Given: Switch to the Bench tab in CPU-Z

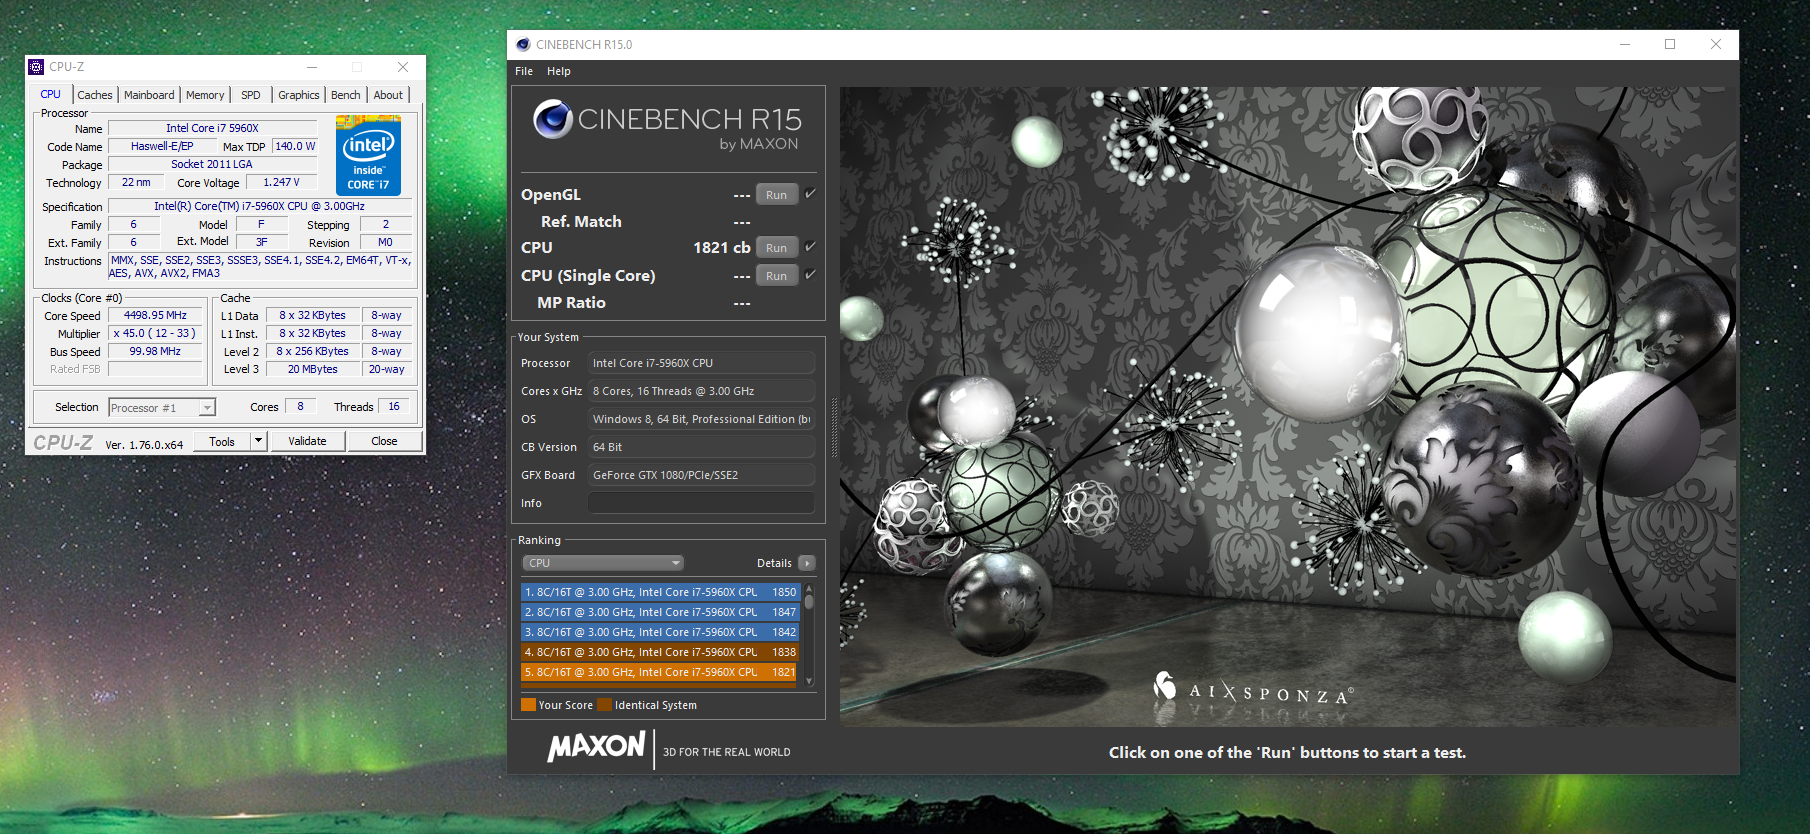Looking at the screenshot, I should click(346, 95).
